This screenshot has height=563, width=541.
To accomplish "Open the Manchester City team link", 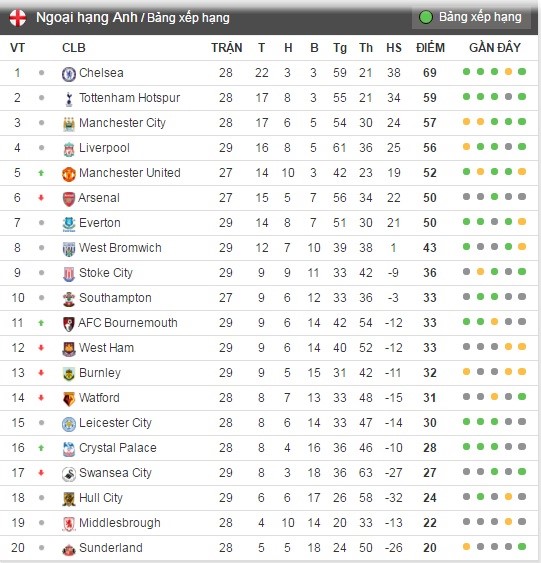I will pyautogui.click(x=122, y=123).
